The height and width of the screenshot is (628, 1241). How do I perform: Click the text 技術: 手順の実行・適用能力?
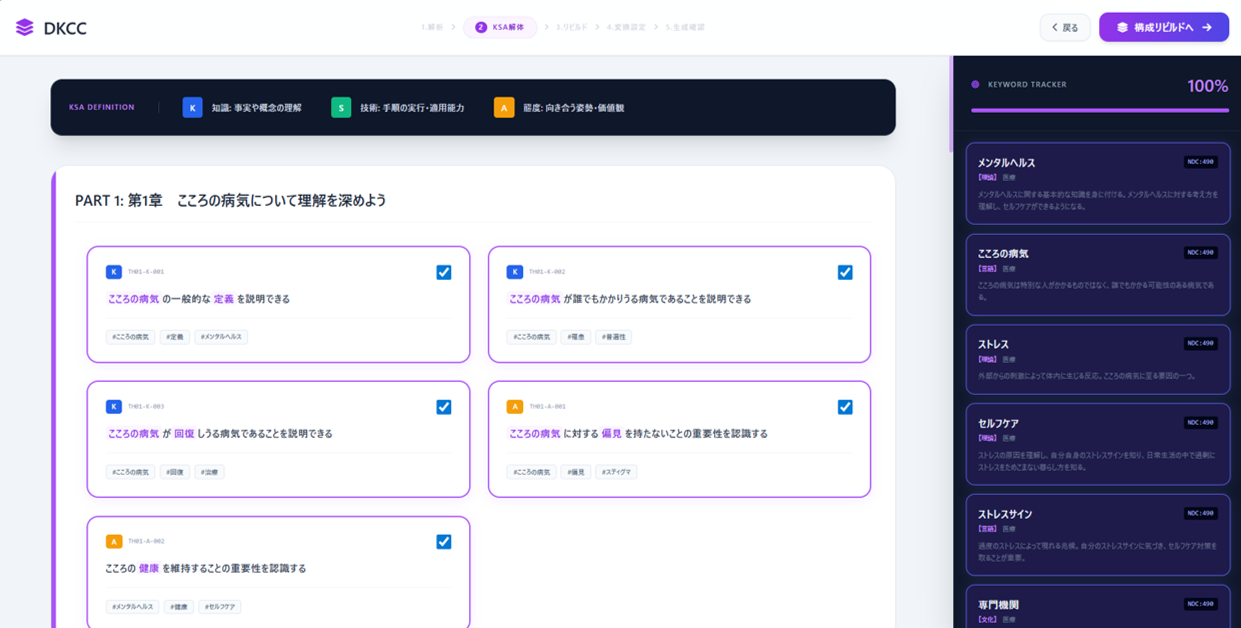pyautogui.click(x=412, y=108)
